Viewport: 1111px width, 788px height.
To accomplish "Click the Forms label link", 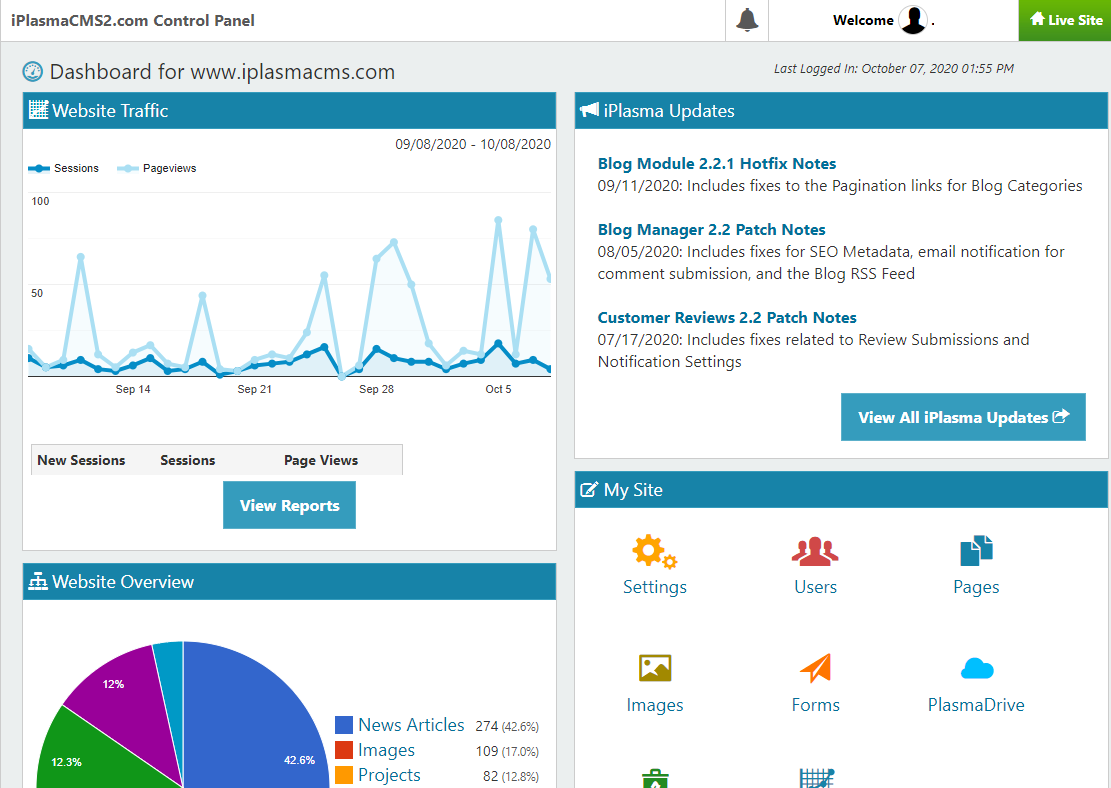I will click(816, 704).
